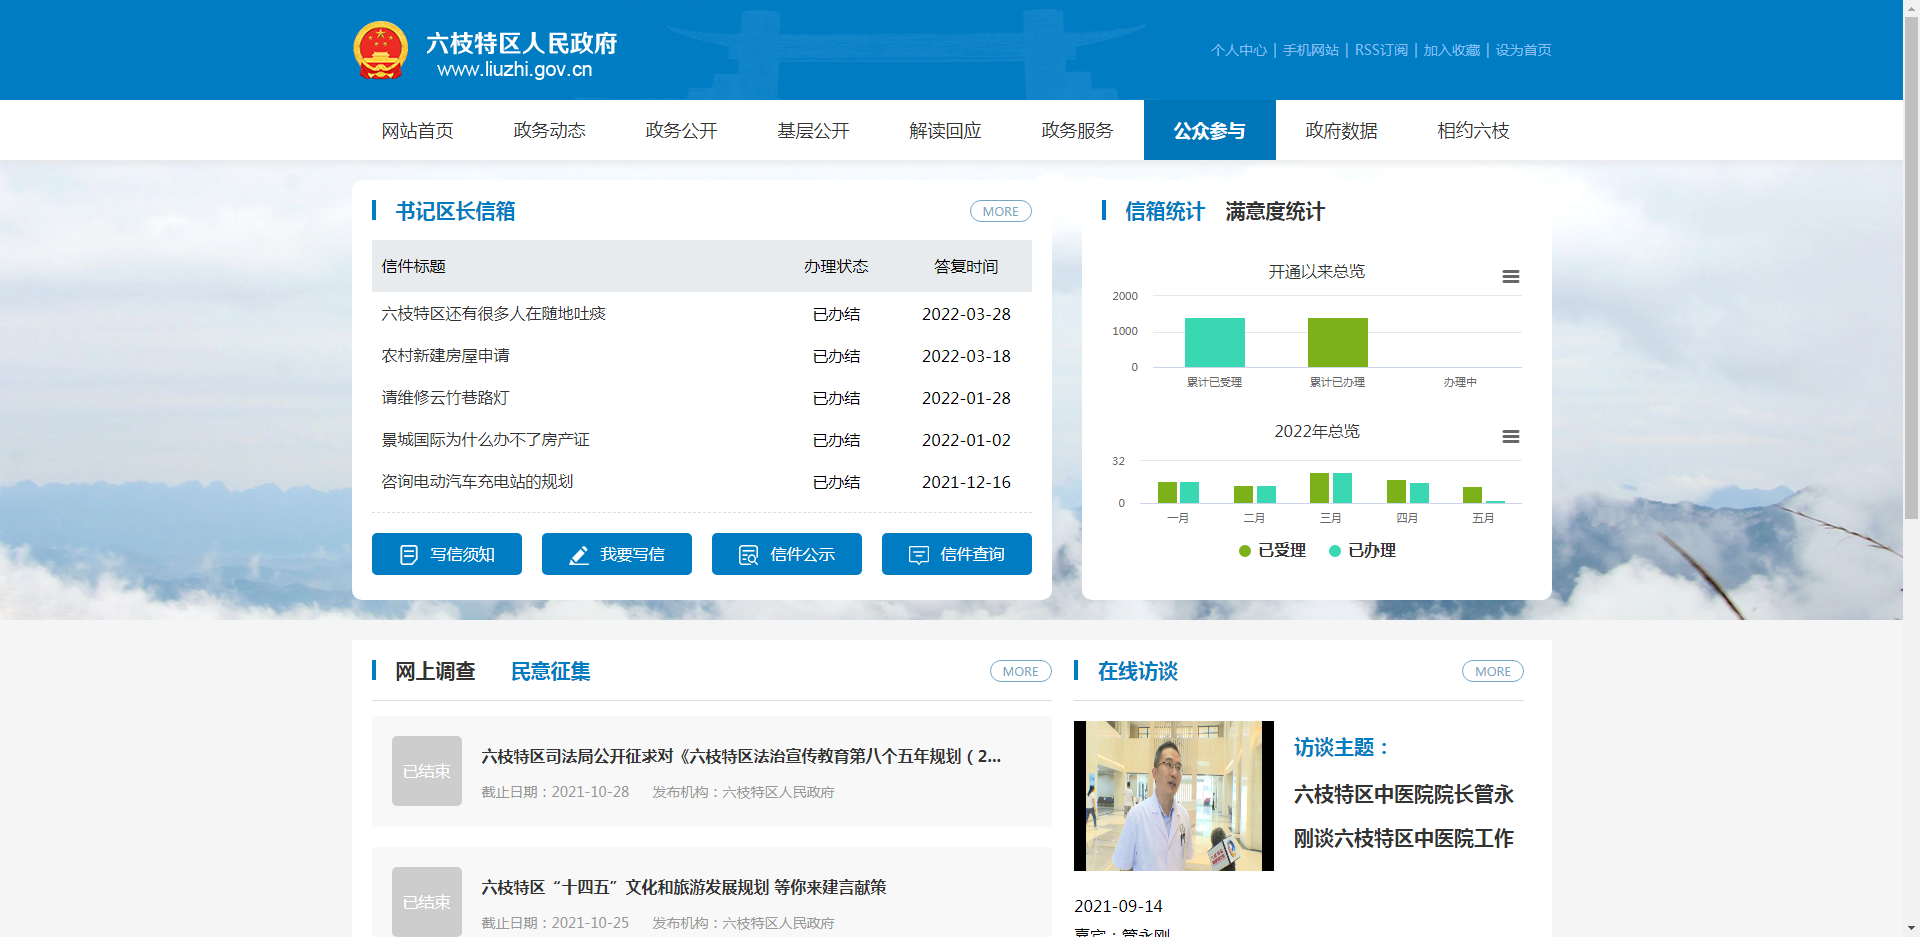Click the scroll down arrow on scrollbar
Screen dimensions: 1920x937
click(x=1911, y=928)
